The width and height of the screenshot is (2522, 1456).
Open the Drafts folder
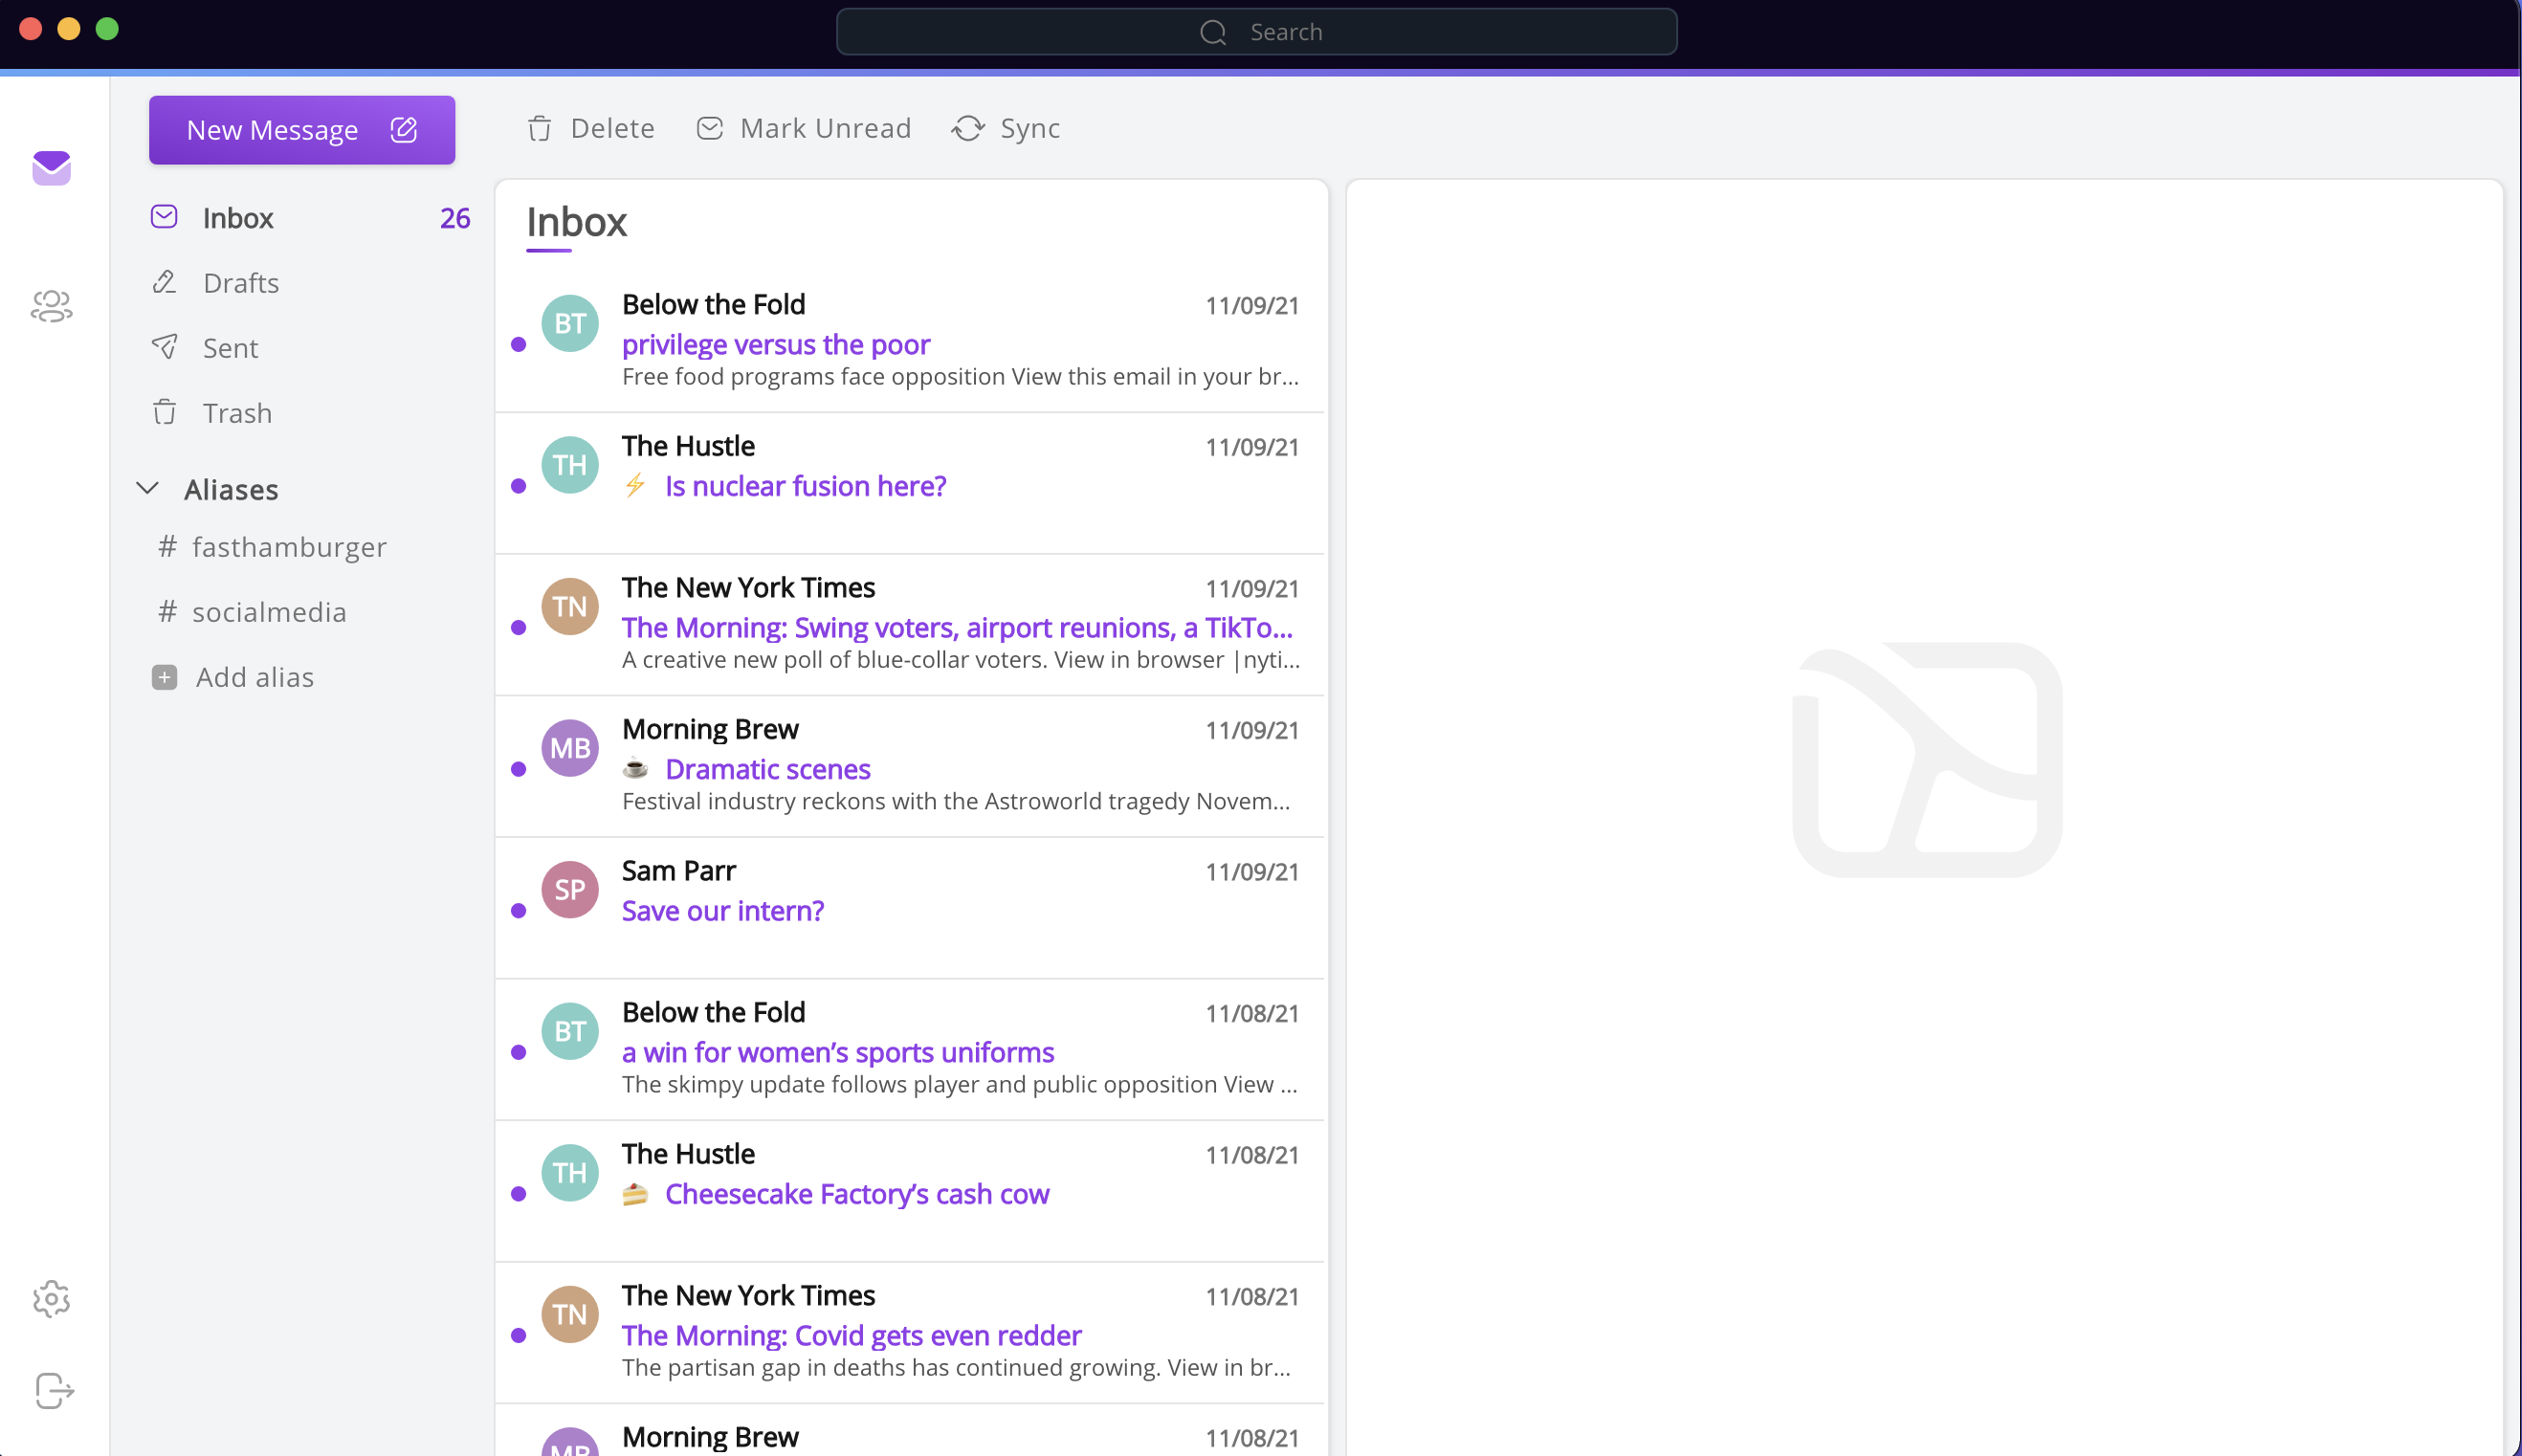pos(241,283)
